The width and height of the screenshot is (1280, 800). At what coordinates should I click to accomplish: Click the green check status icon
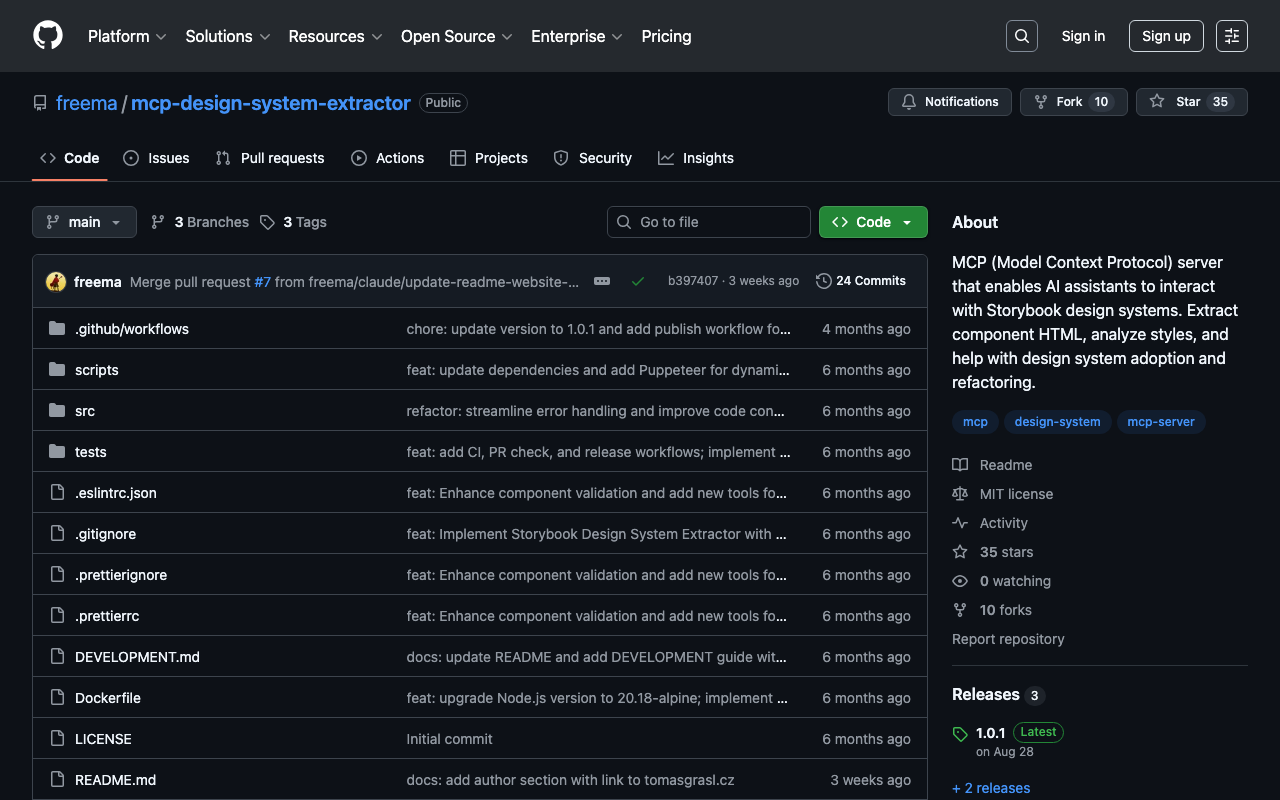637,282
